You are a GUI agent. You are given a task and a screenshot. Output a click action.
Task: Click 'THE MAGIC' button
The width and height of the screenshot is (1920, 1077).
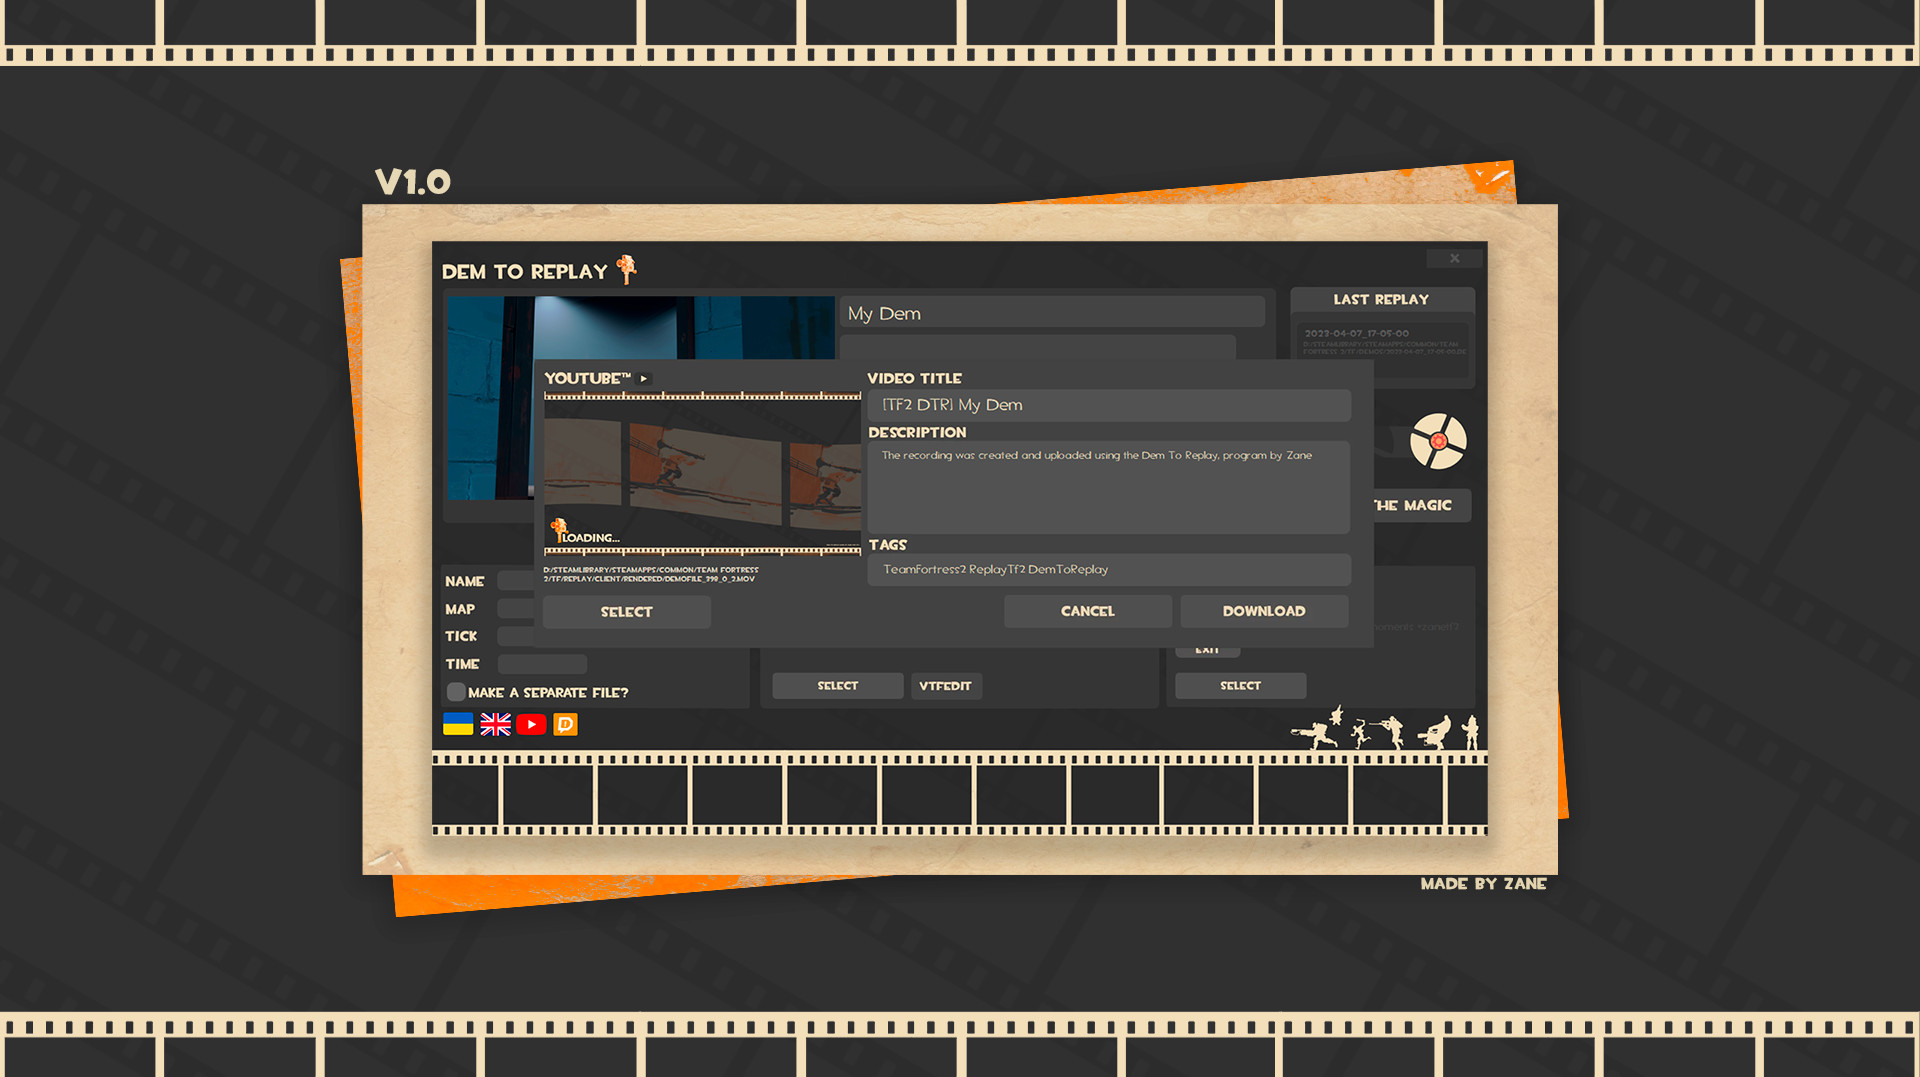1413,505
